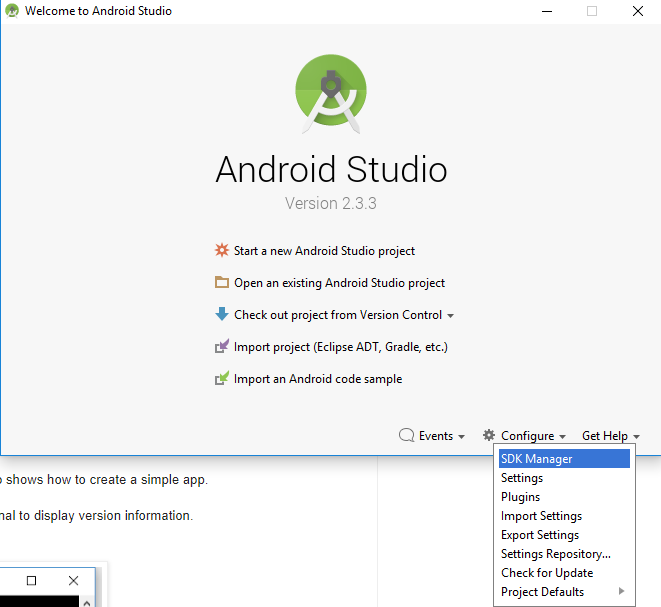Click the orange starburst new project icon

click(222, 250)
